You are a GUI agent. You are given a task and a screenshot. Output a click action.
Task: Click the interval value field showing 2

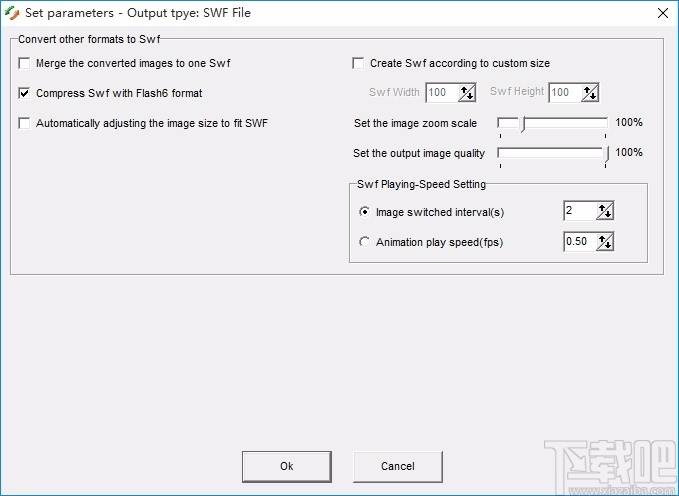pyautogui.click(x=580, y=211)
